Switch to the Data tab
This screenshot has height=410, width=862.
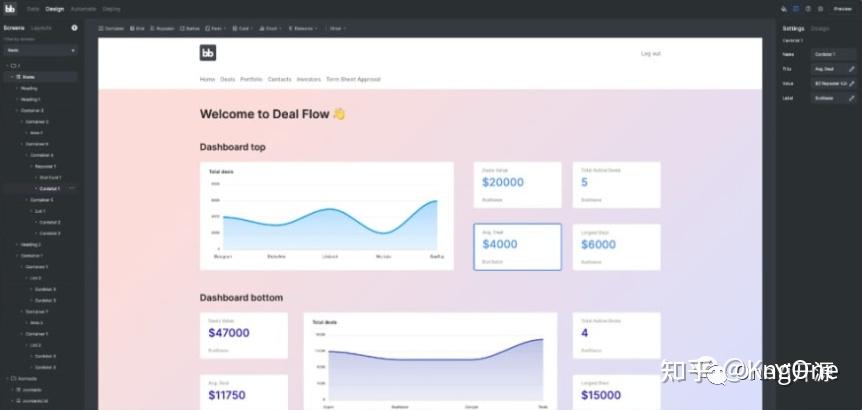point(33,9)
